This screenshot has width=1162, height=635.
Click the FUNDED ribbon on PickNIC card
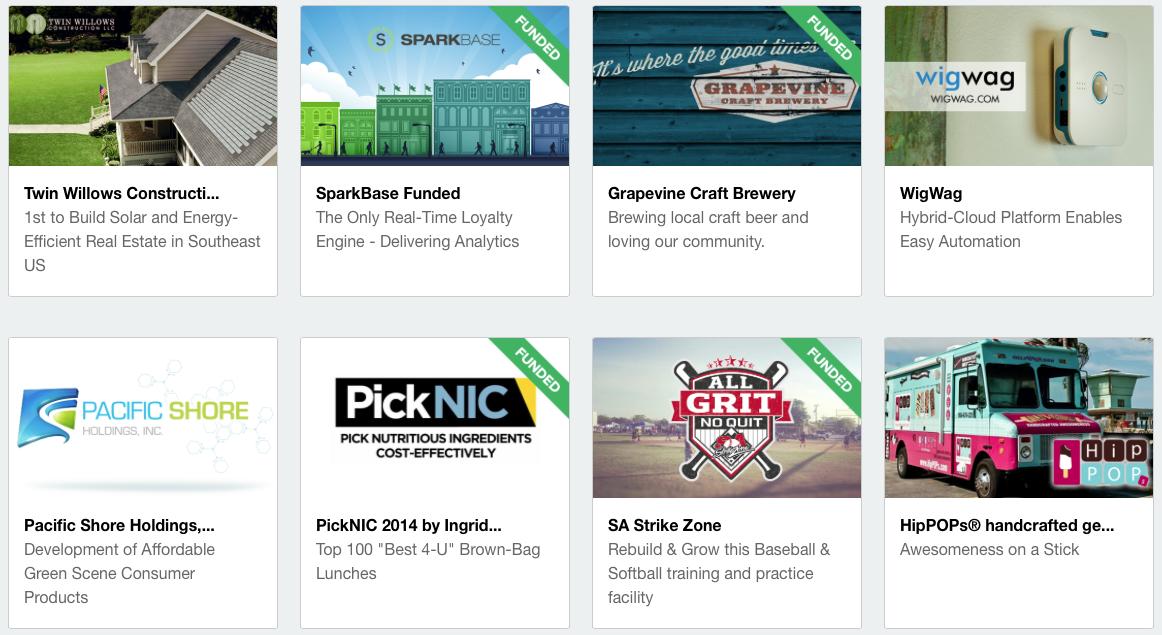pyautogui.click(x=537, y=370)
